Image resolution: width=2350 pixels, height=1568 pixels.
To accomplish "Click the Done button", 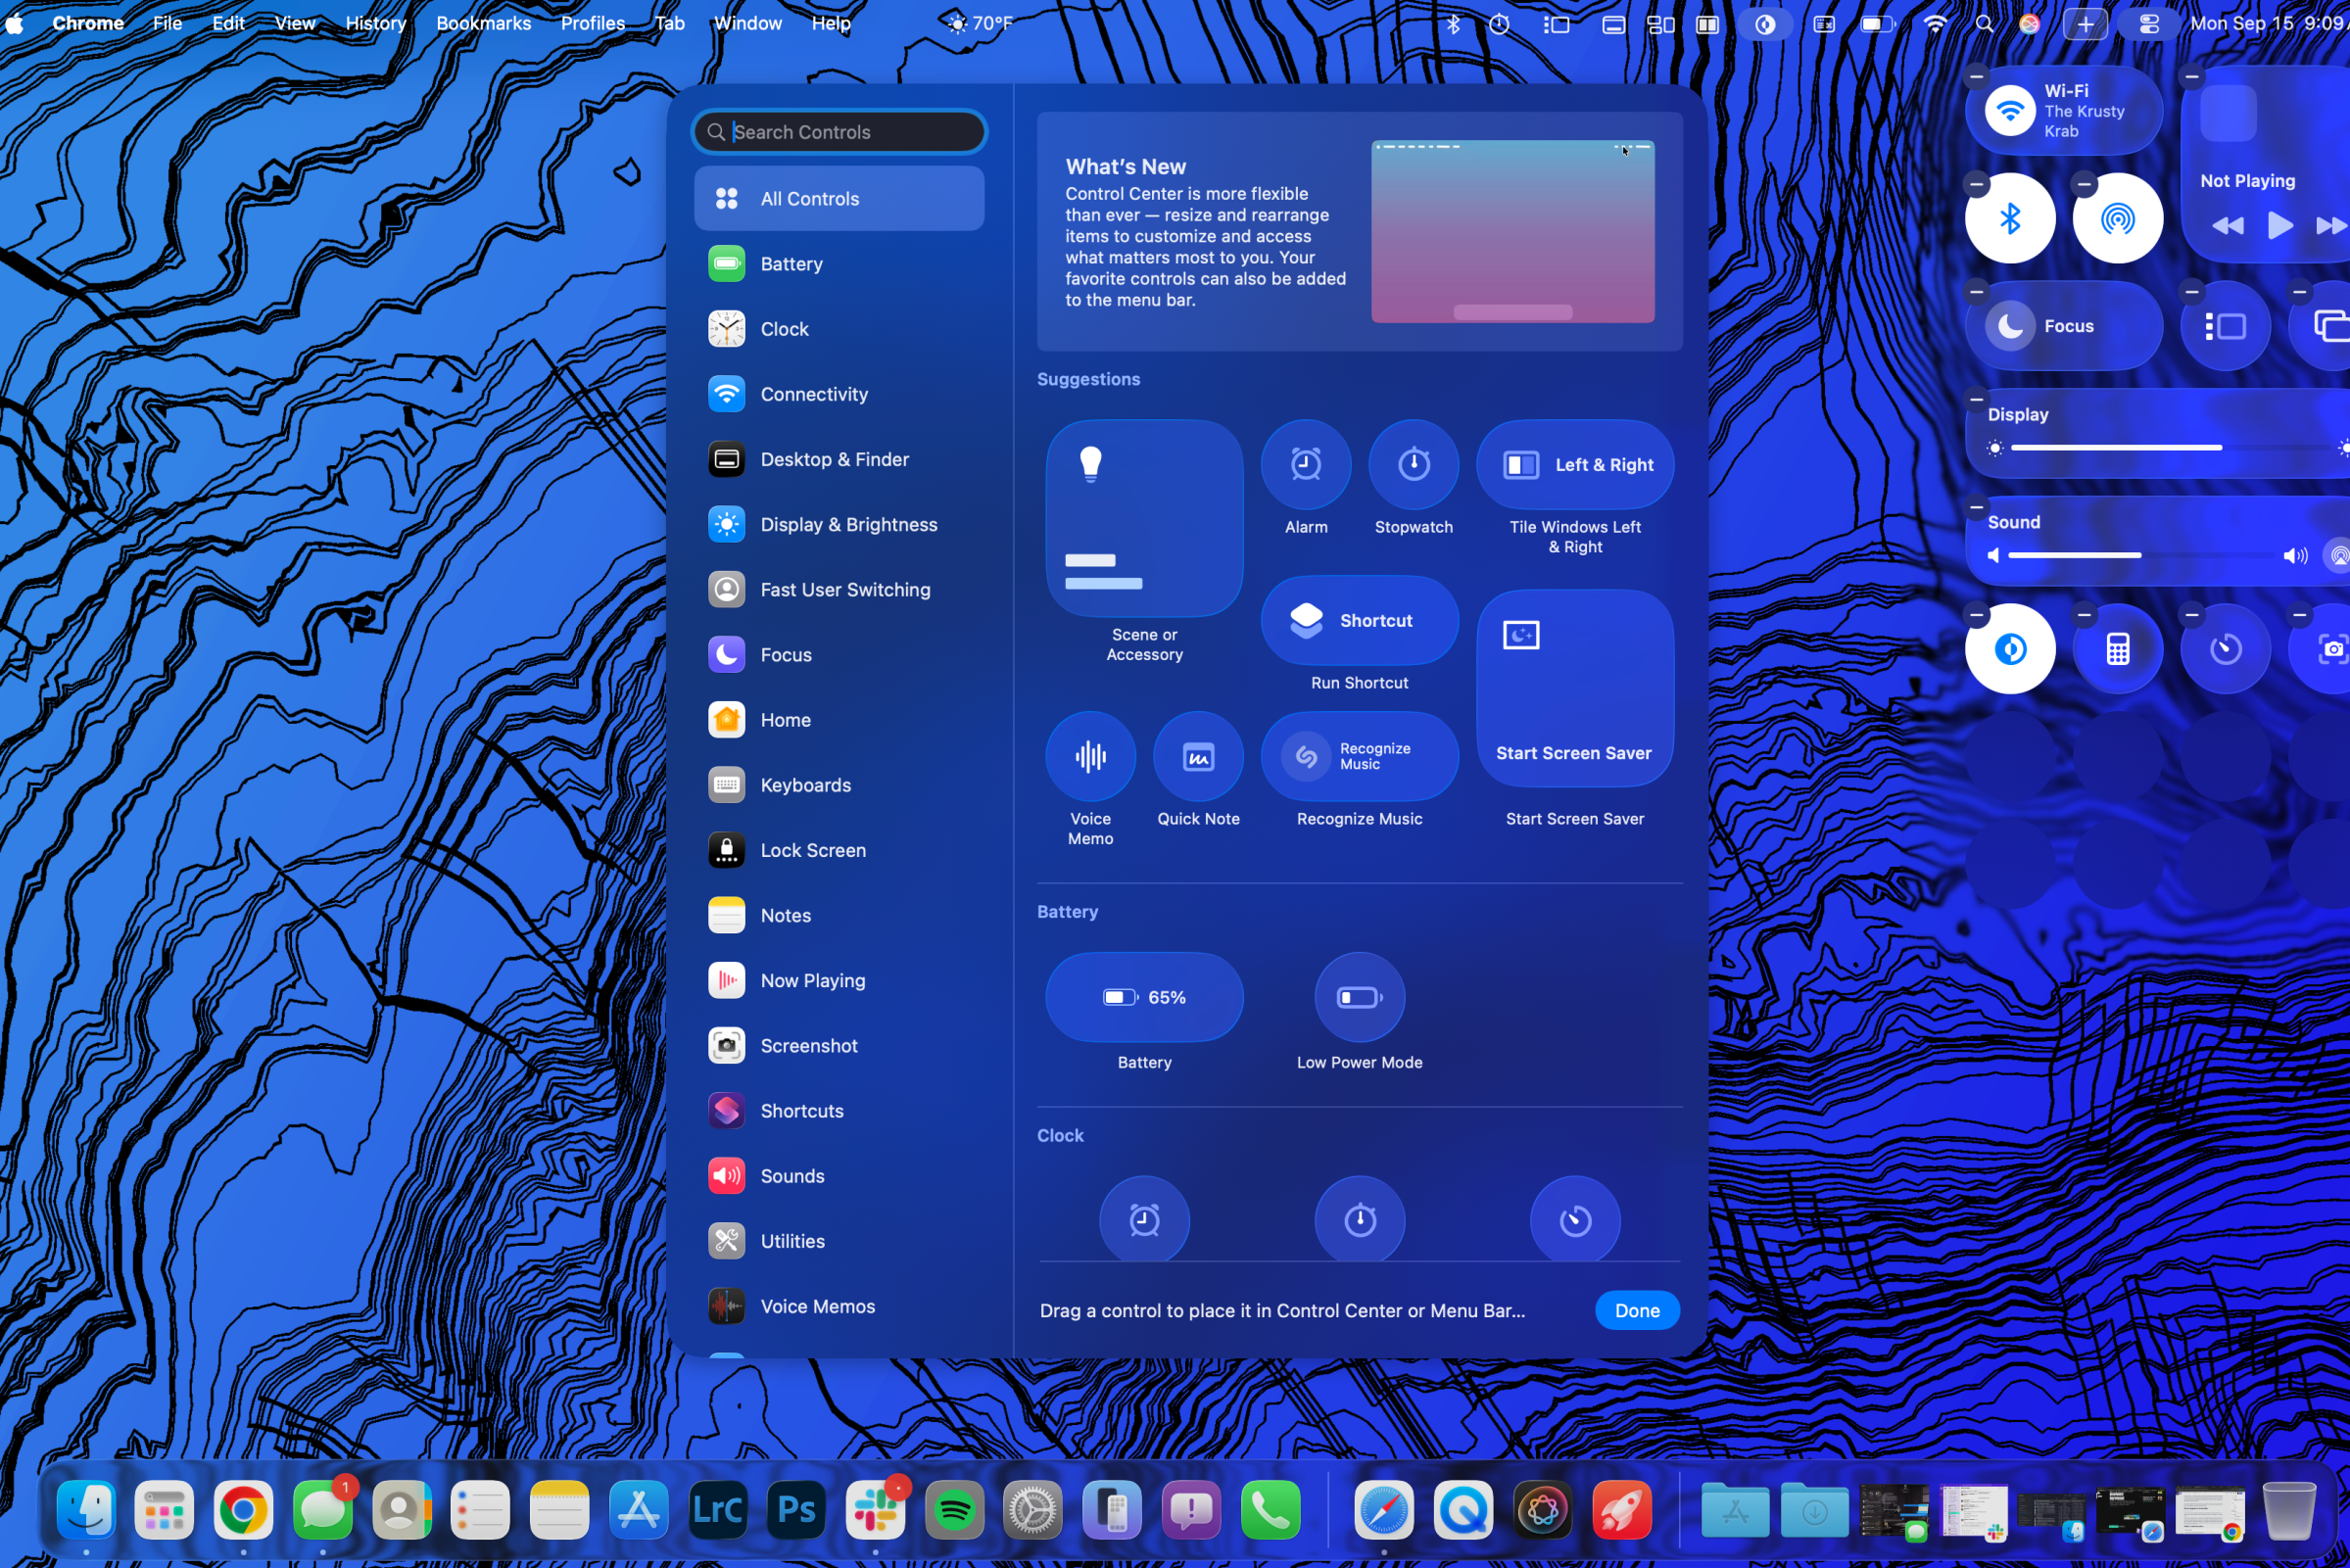I will 1636,1310.
